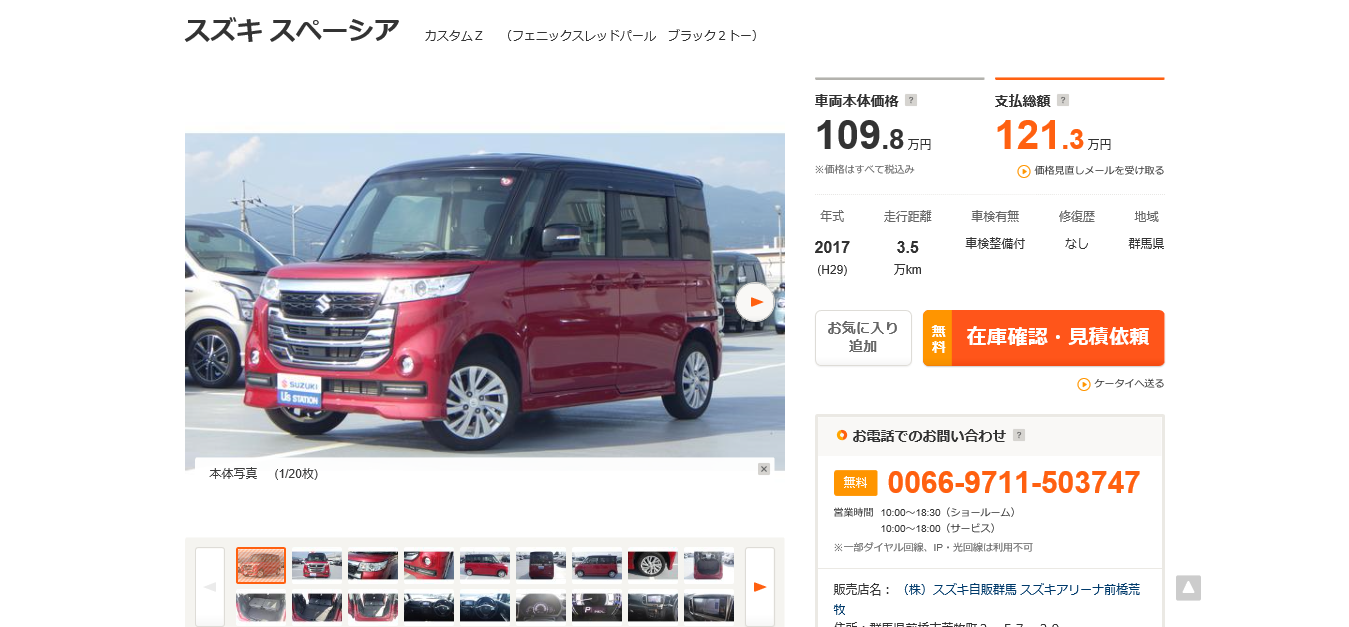Open help icon beside 車両本体価格
Viewport: 1349px width, 627px height.
[911, 100]
